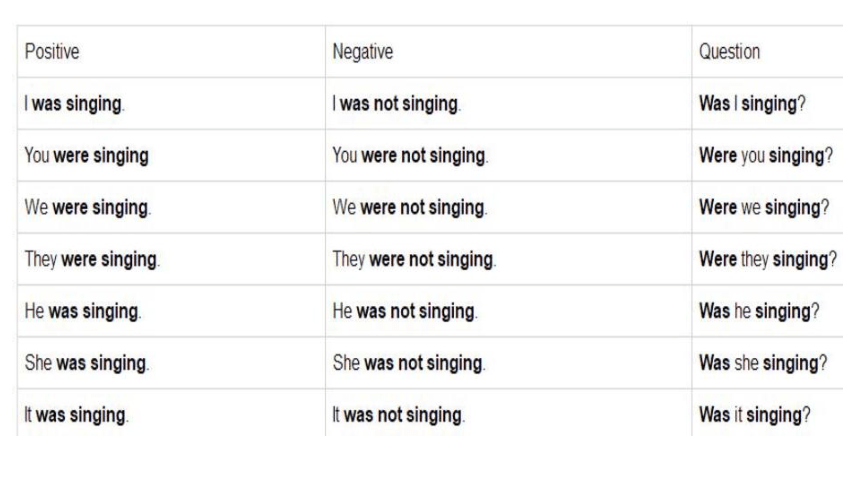Click the 'Was she singing?' question

tap(763, 363)
